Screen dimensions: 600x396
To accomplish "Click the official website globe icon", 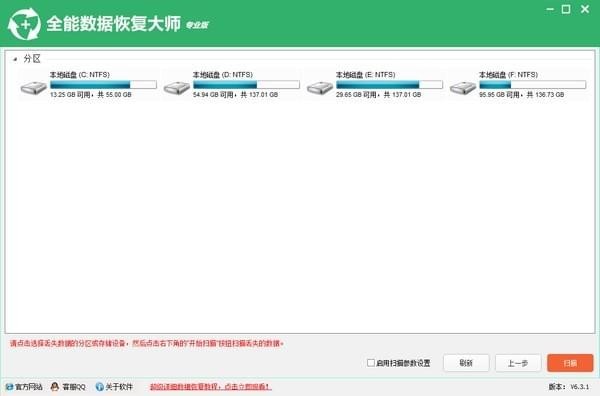I will 9,387.
